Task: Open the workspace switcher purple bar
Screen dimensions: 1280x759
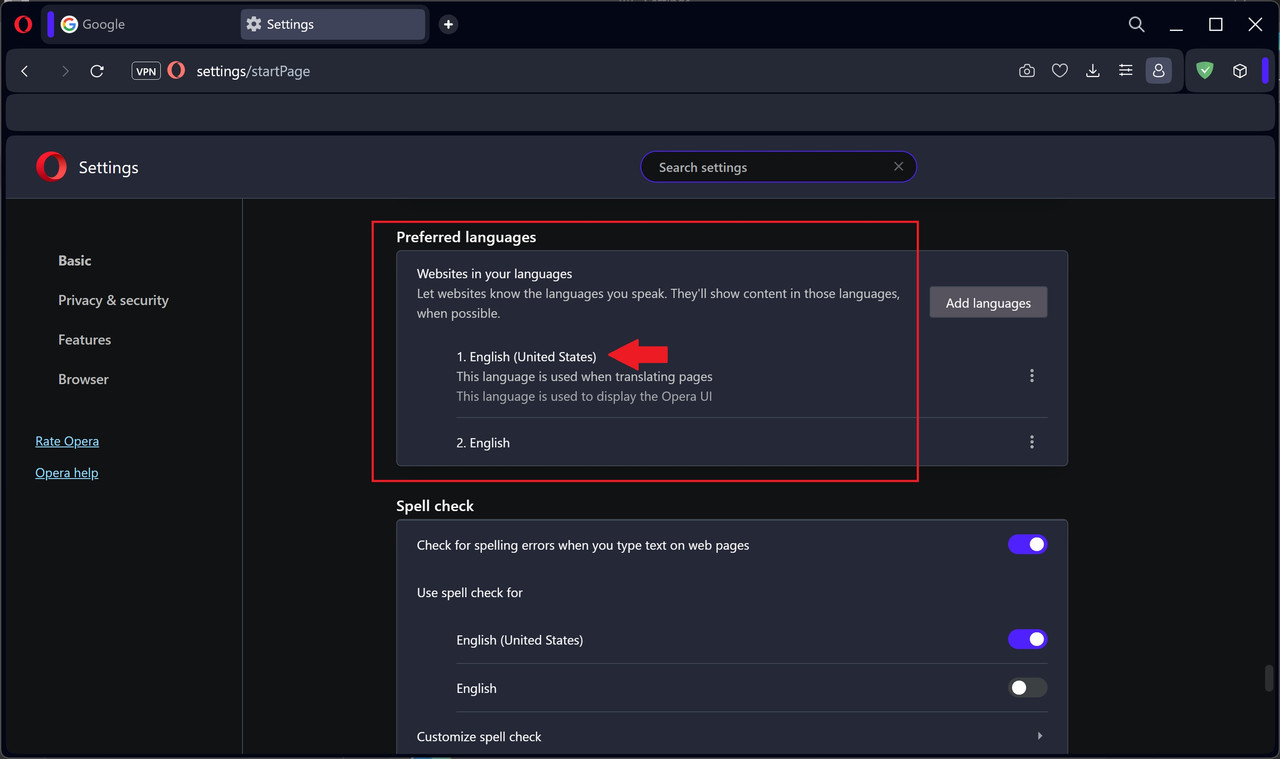Action: coord(51,24)
